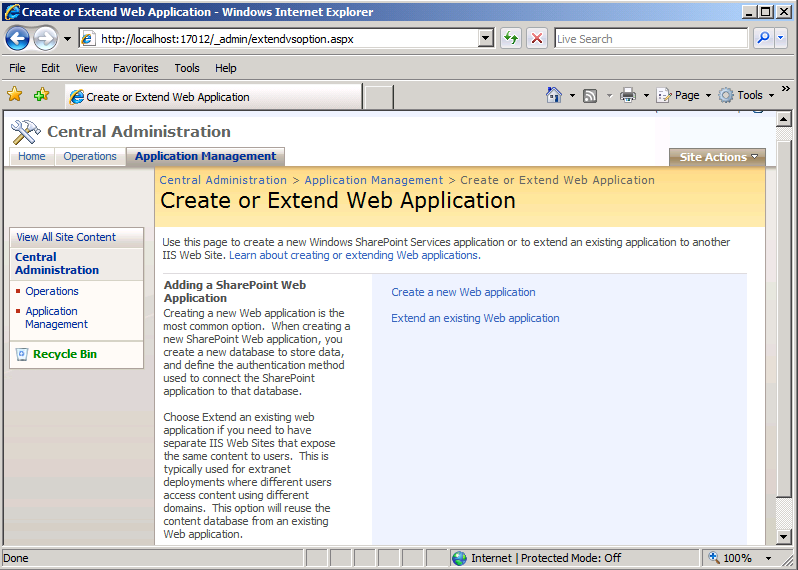Viewport: 798px width, 570px height.
Task: Stop loading with the red X icon
Action: pos(536,39)
